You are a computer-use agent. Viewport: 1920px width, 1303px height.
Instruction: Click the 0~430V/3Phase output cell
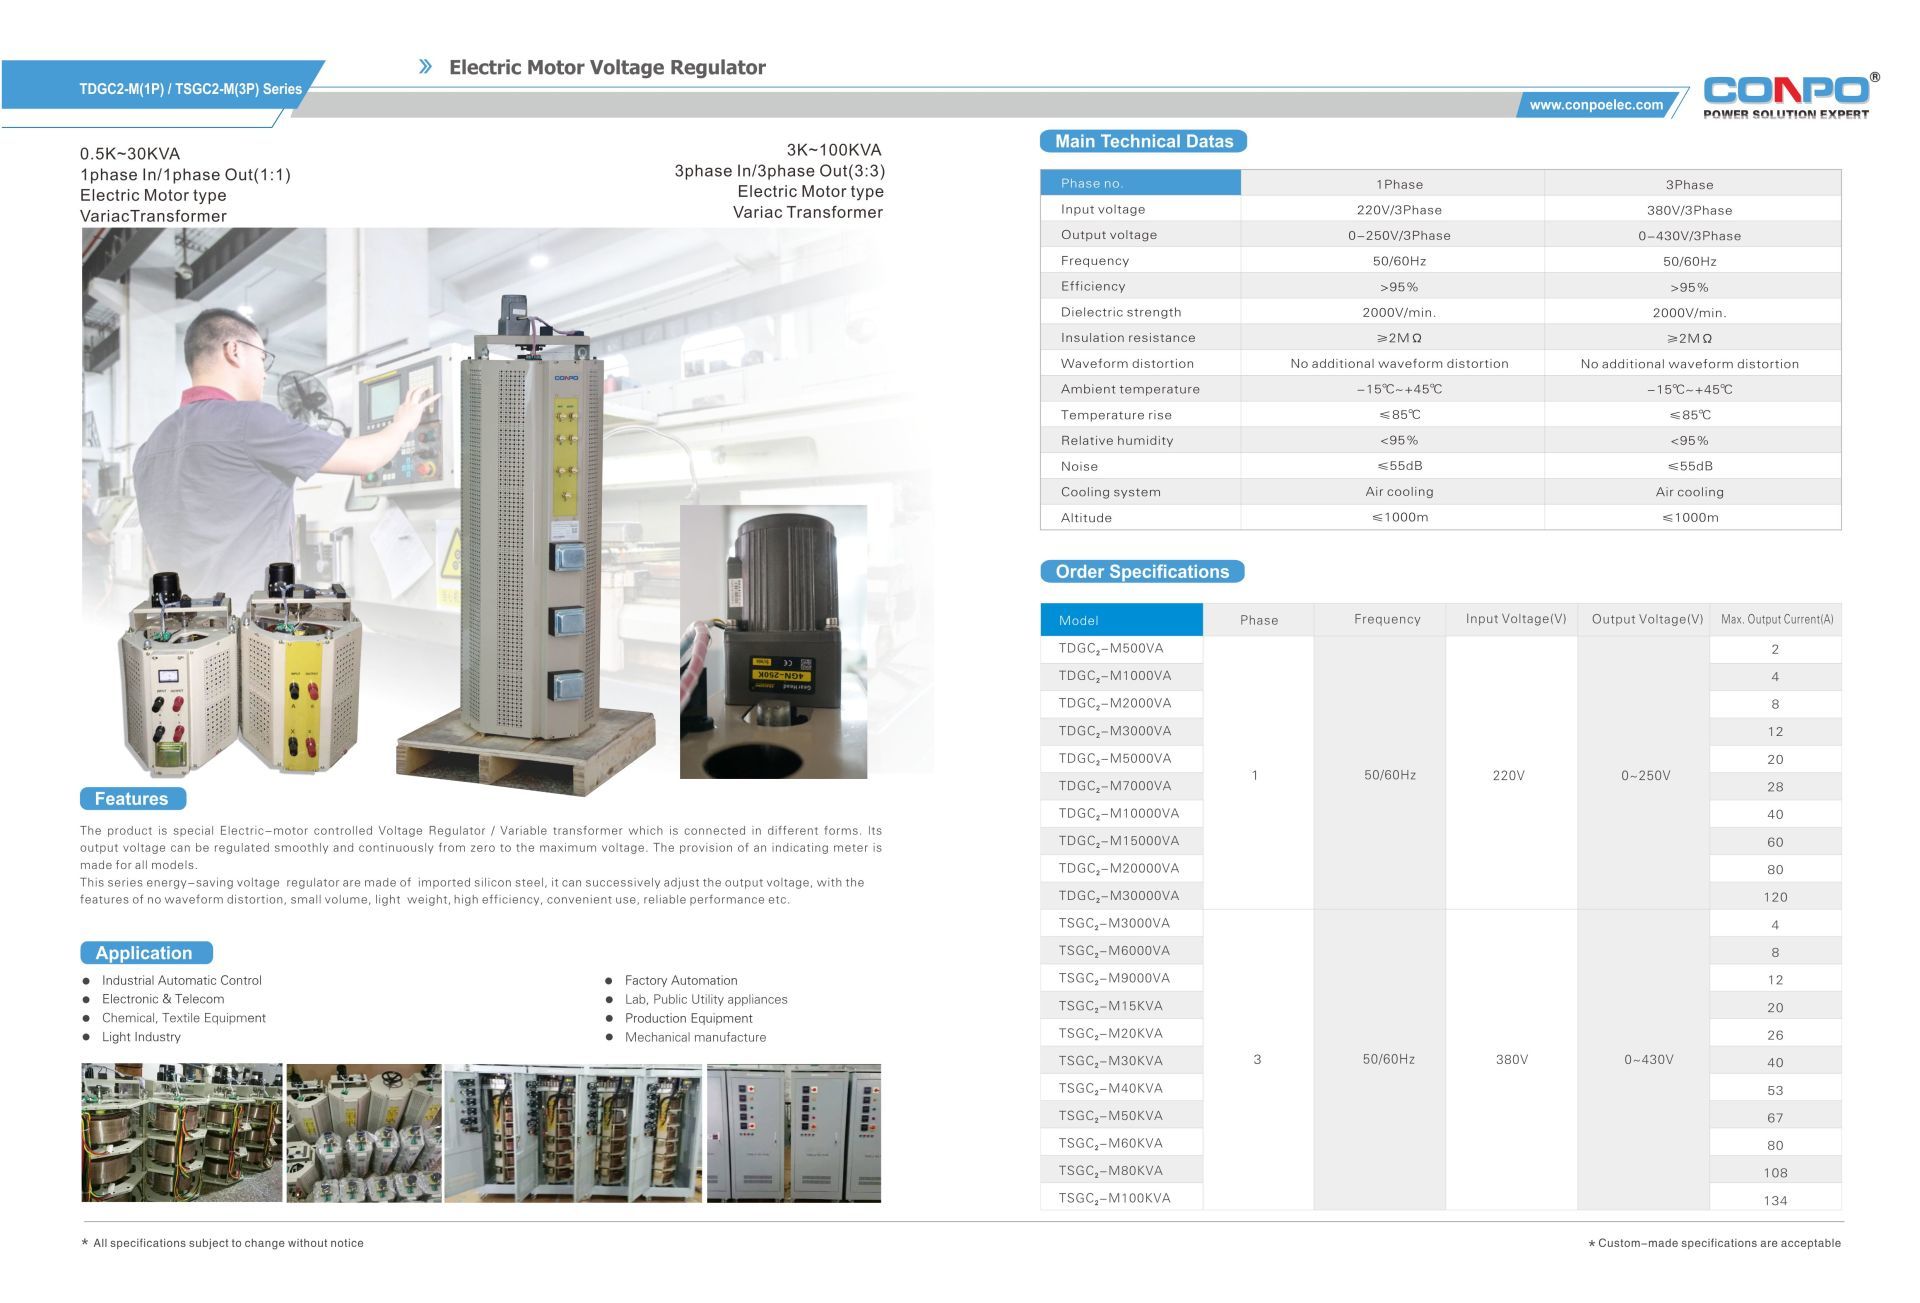[1689, 236]
